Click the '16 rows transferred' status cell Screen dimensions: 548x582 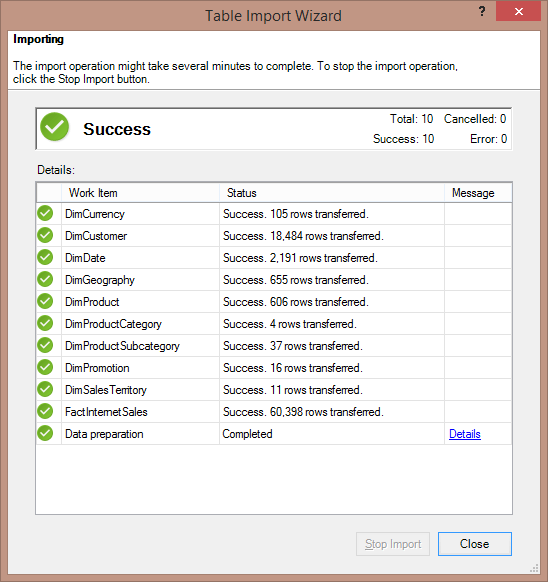[332, 367]
